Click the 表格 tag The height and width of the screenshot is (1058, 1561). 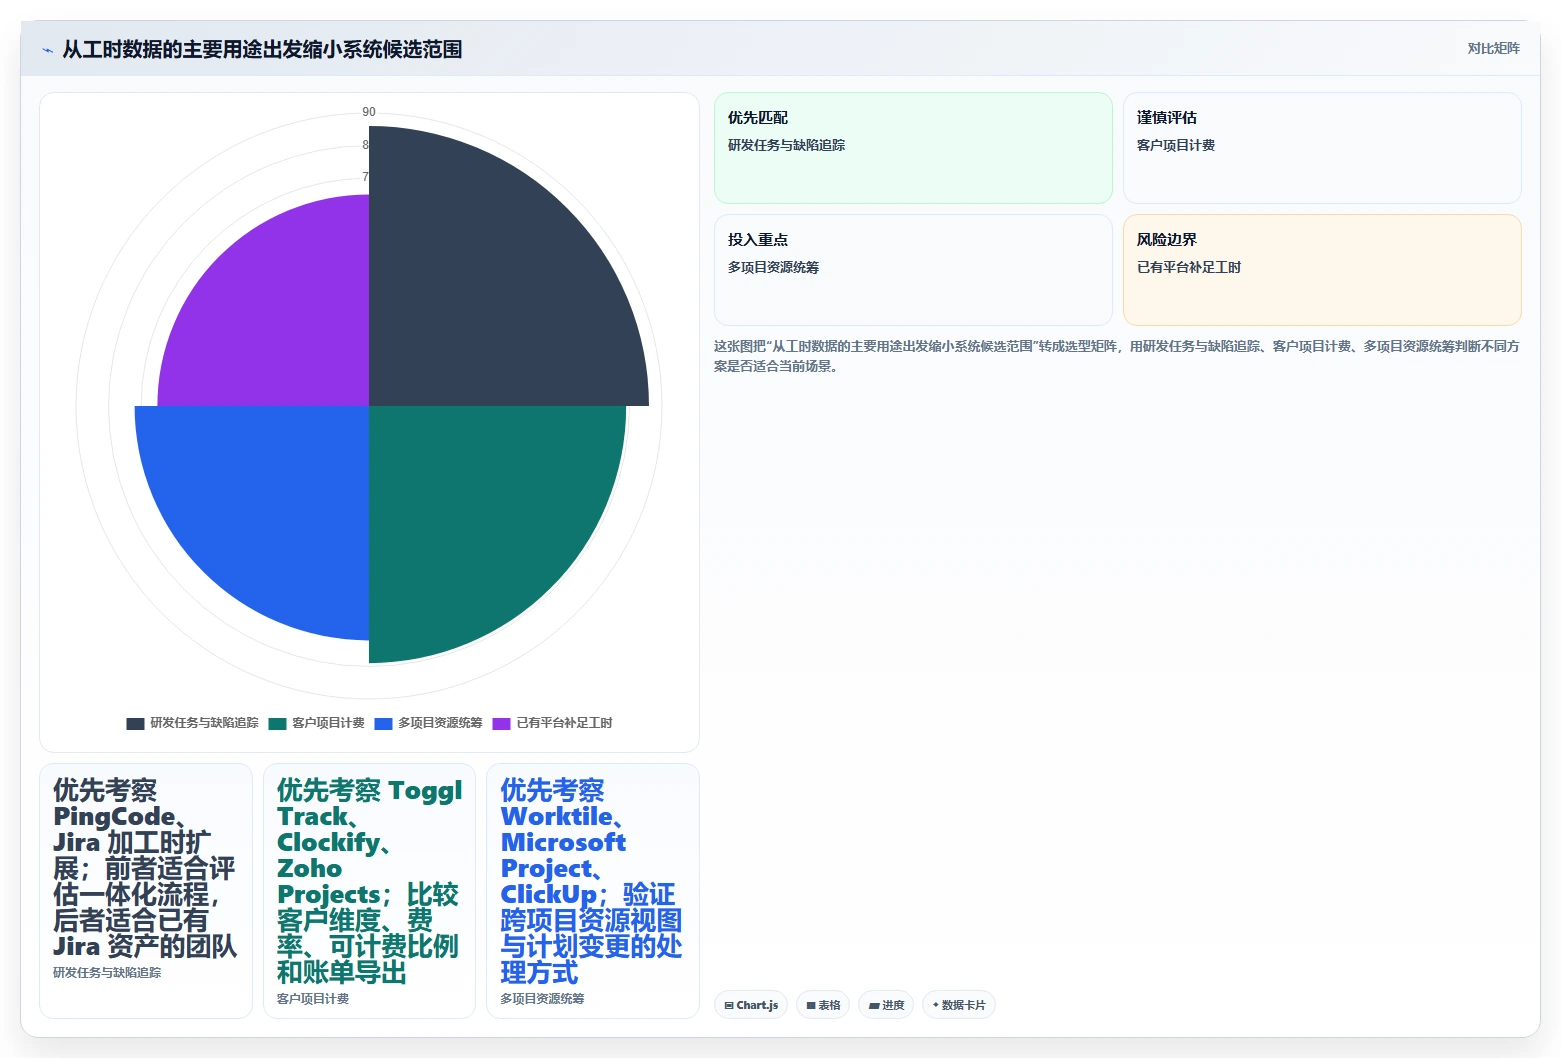point(823,1005)
